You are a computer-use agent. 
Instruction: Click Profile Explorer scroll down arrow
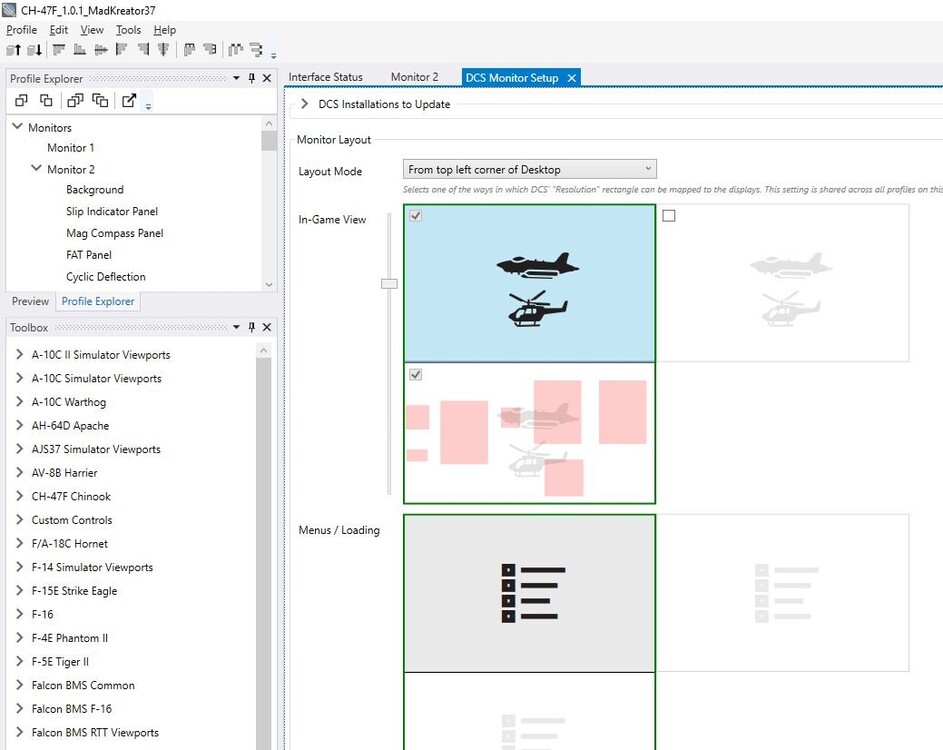tap(269, 284)
